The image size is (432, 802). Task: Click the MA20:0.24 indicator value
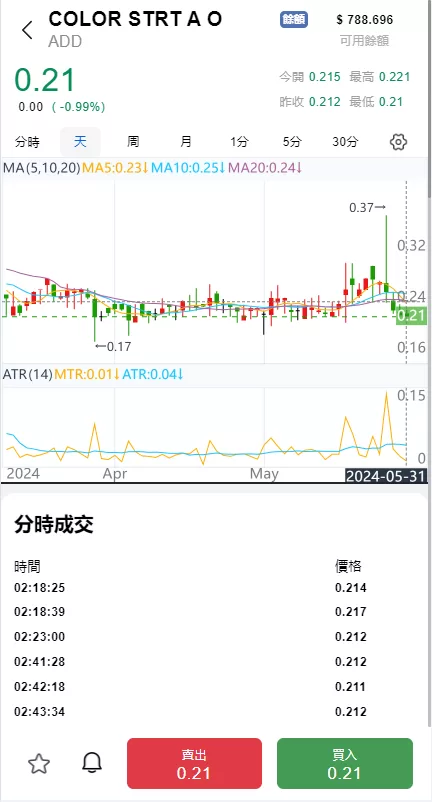(265, 168)
